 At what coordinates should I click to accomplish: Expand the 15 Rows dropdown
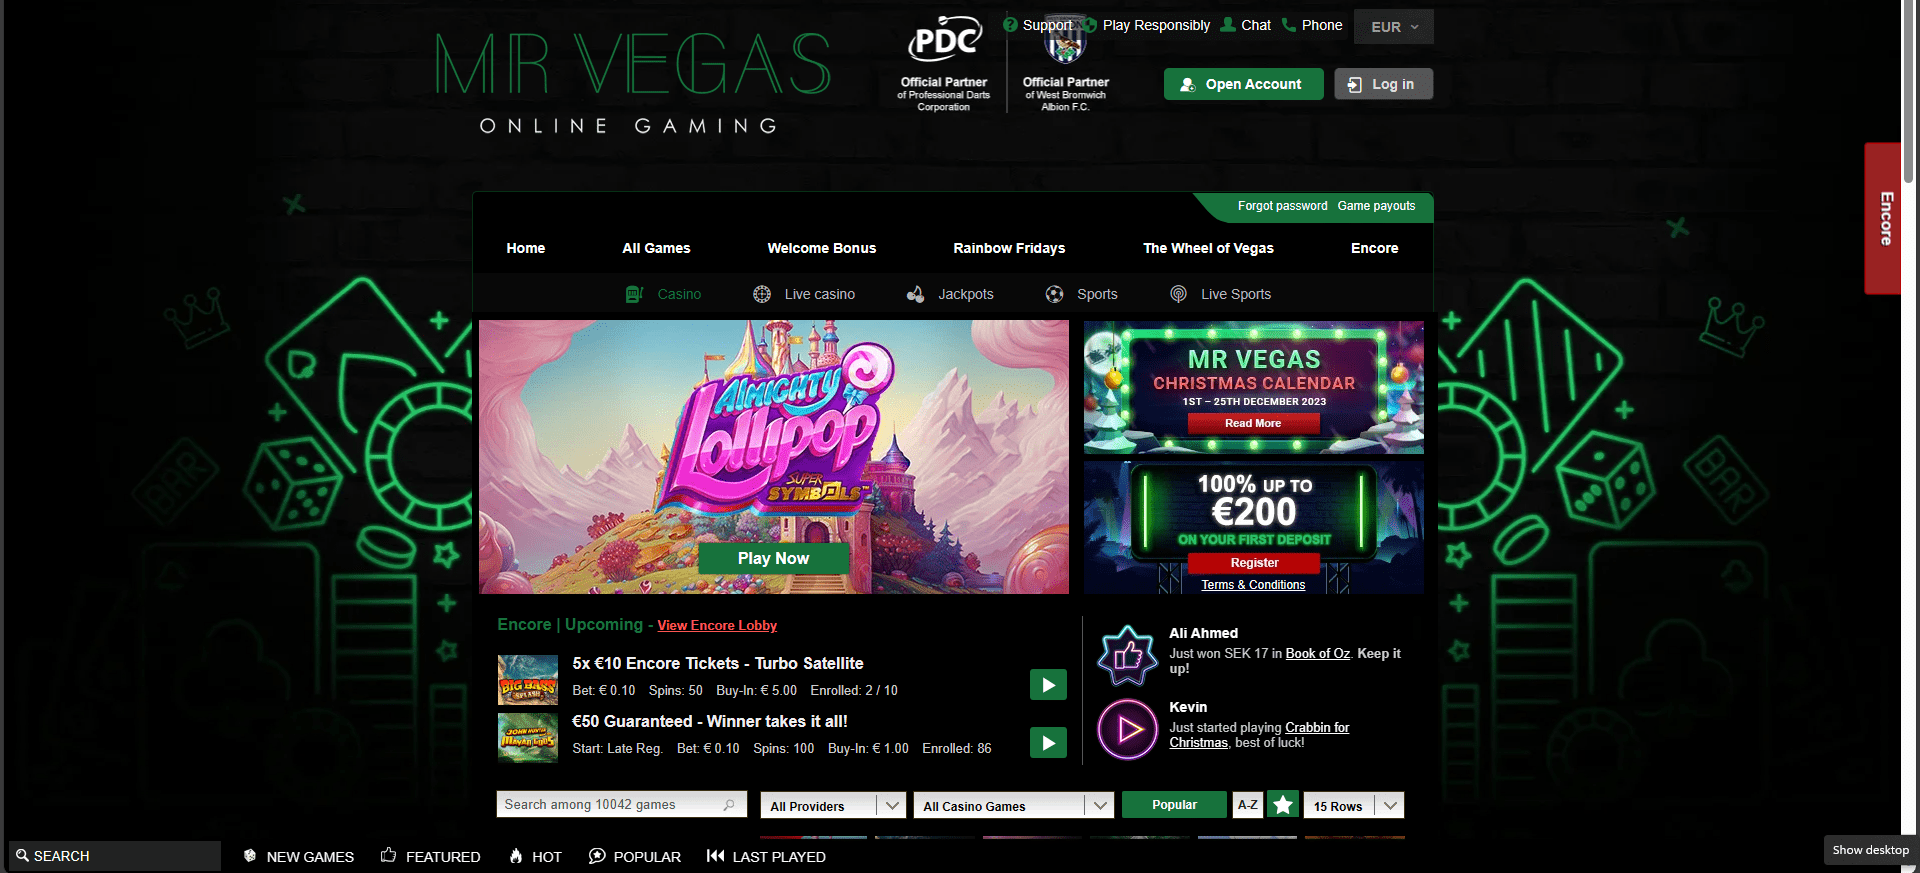[x=1354, y=806]
